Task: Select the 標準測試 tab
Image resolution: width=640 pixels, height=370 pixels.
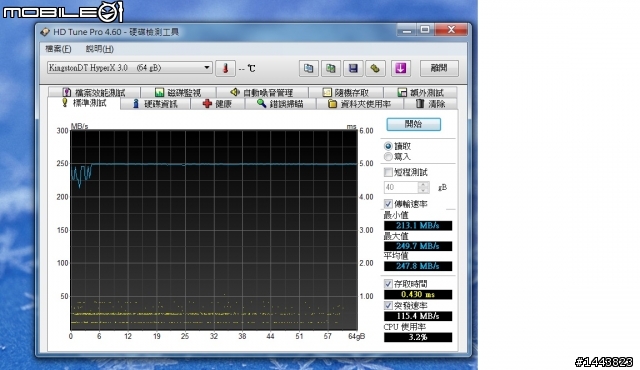Action: point(84,103)
